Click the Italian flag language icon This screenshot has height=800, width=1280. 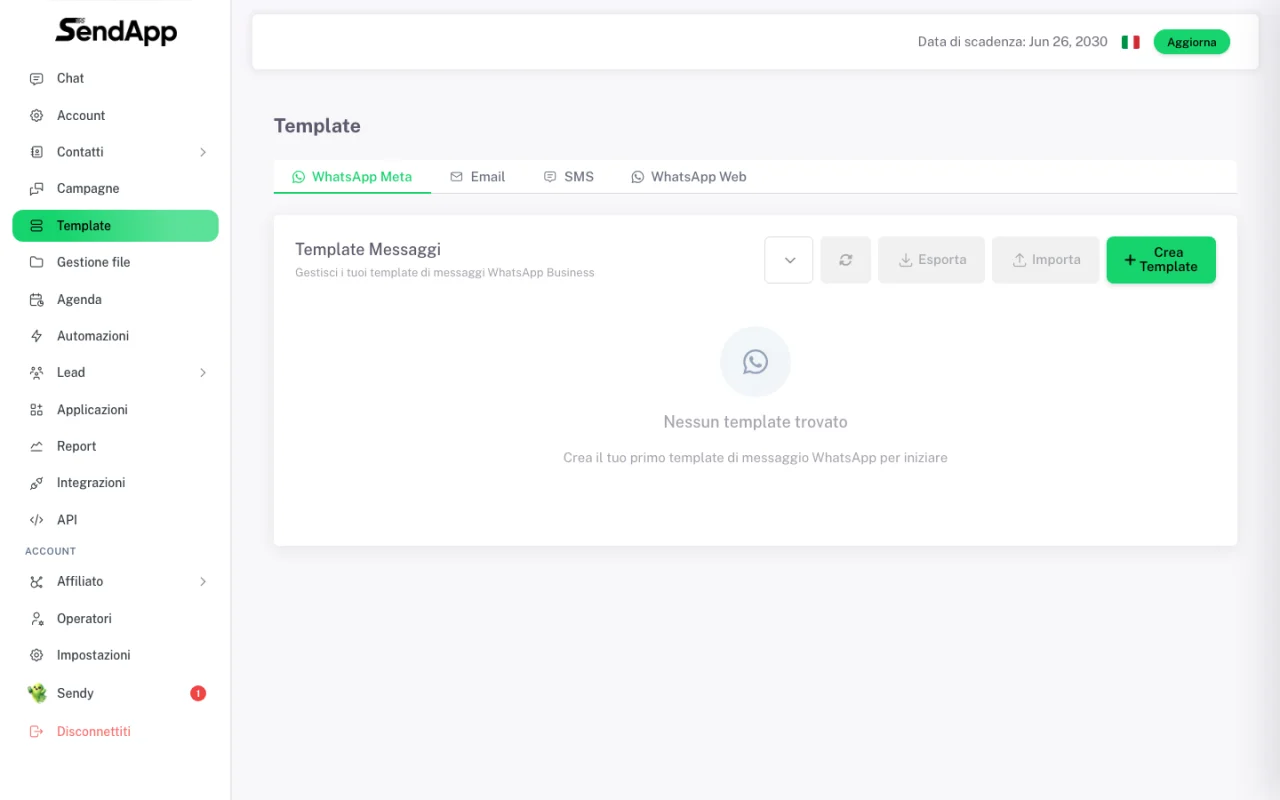coord(1130,42)
